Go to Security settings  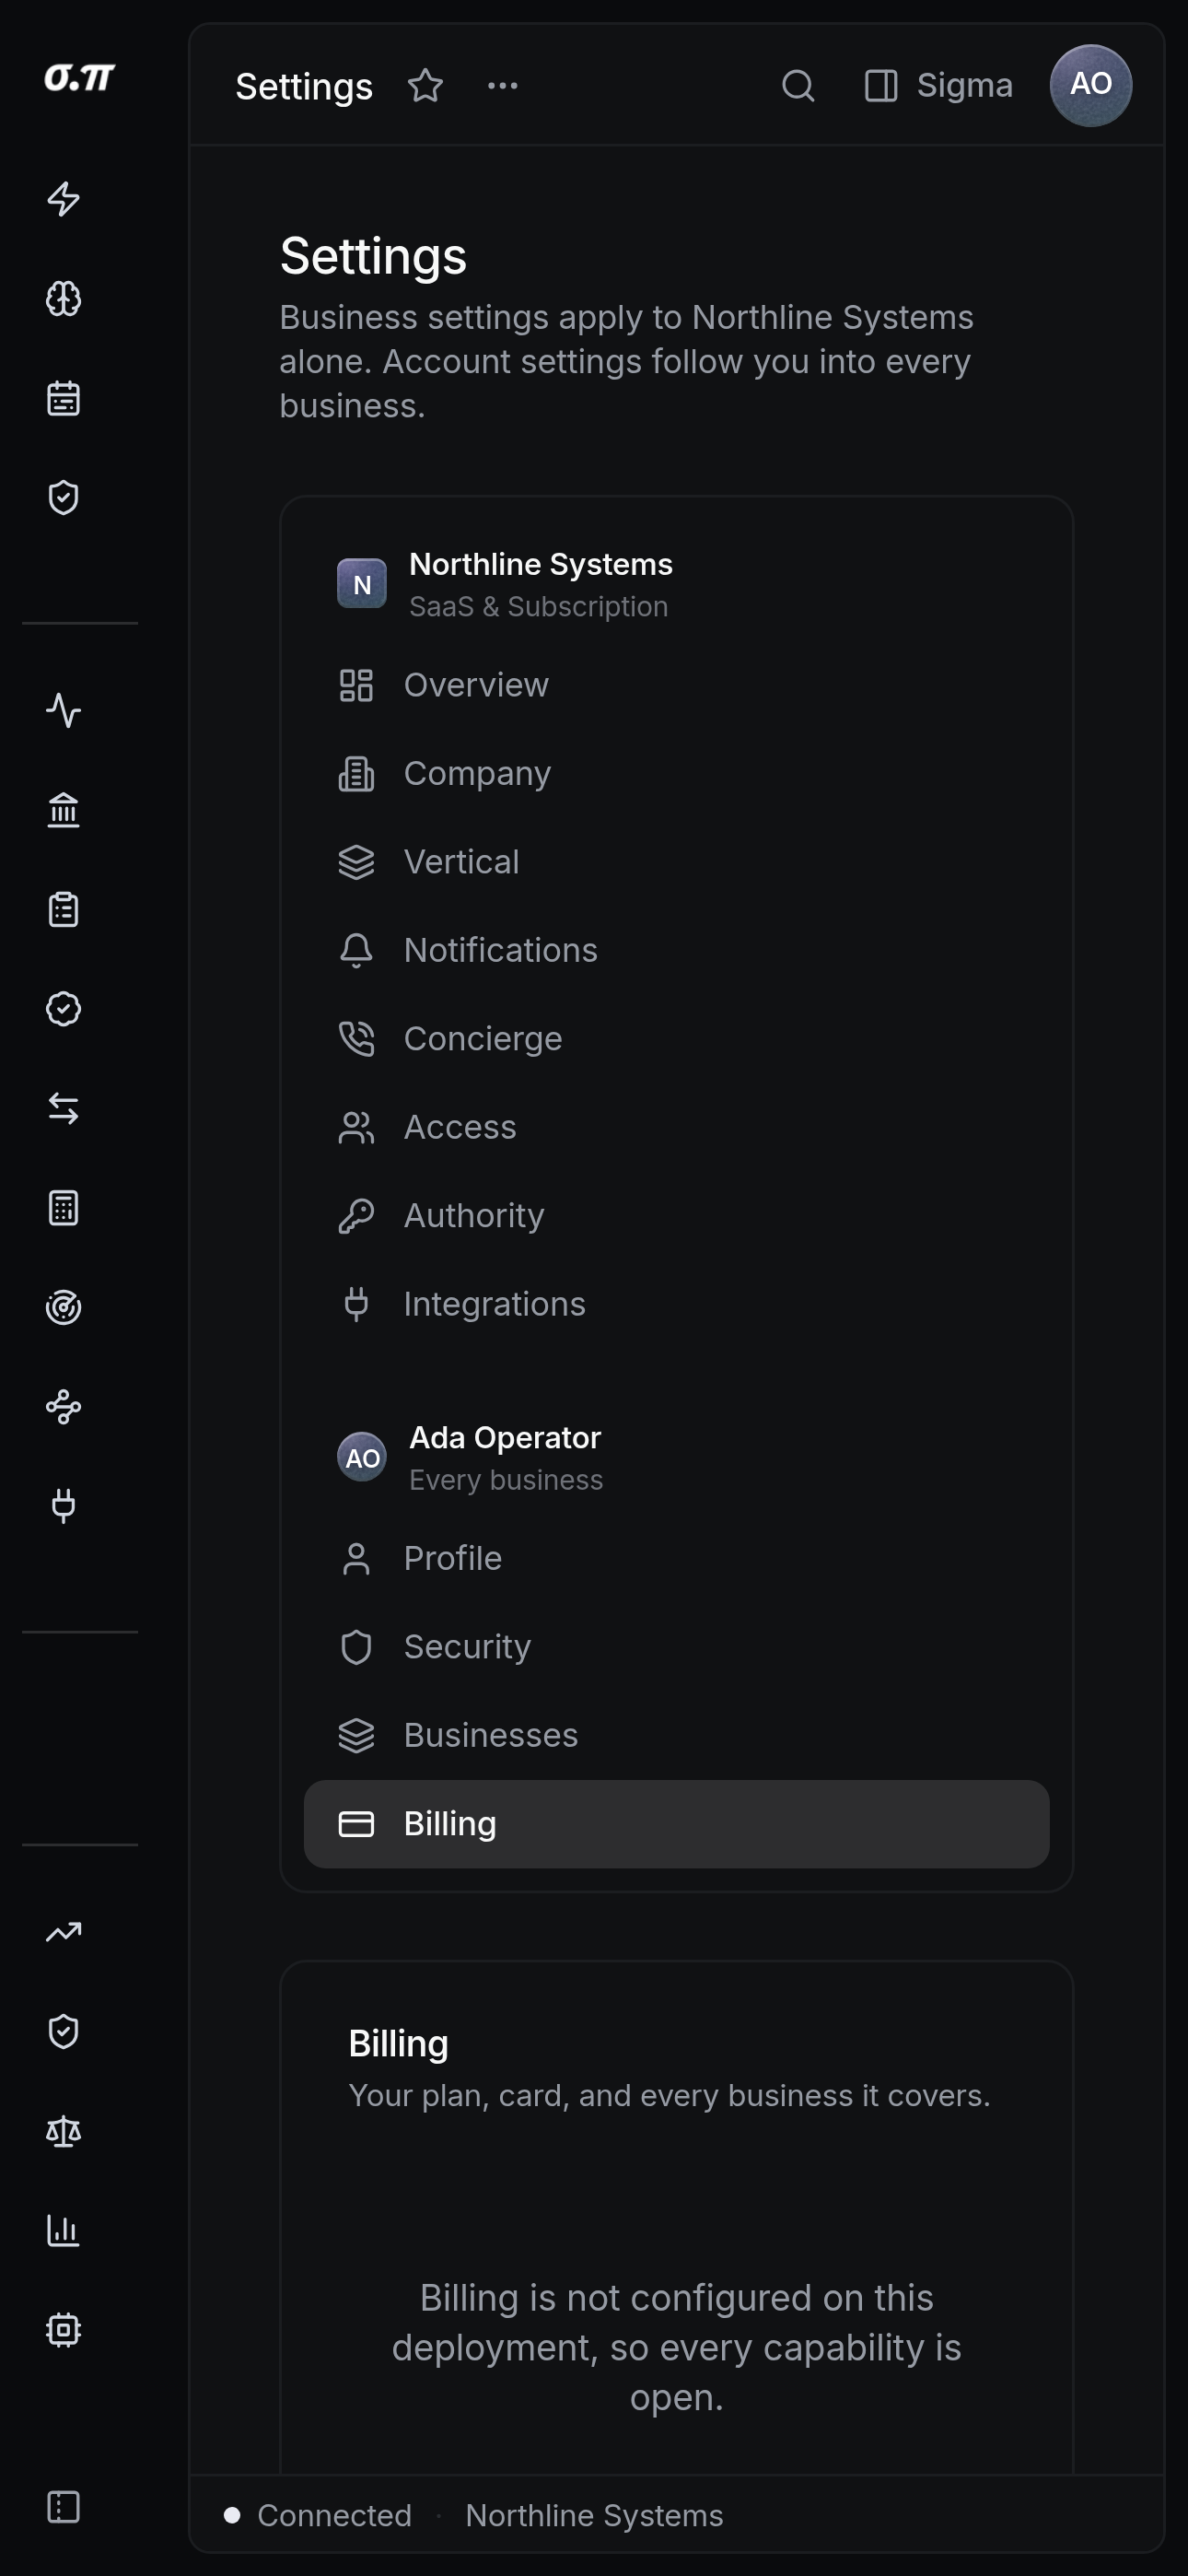(676, 1647)
